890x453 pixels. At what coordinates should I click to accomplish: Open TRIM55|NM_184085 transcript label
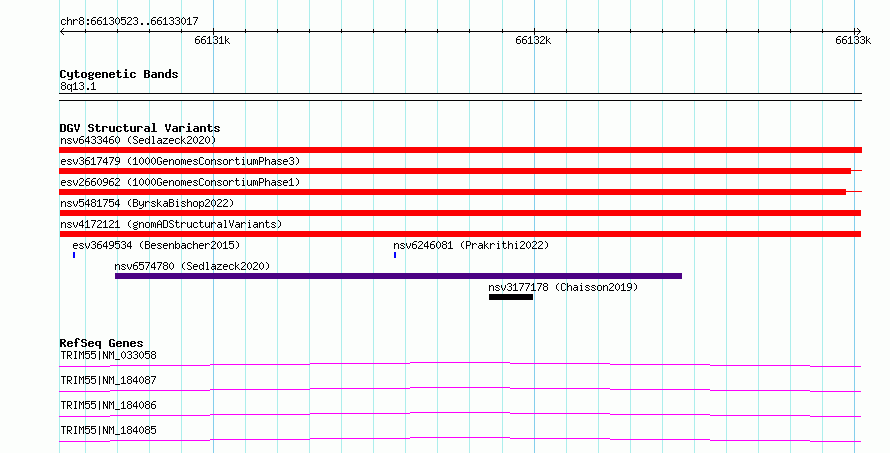point(108,430)
